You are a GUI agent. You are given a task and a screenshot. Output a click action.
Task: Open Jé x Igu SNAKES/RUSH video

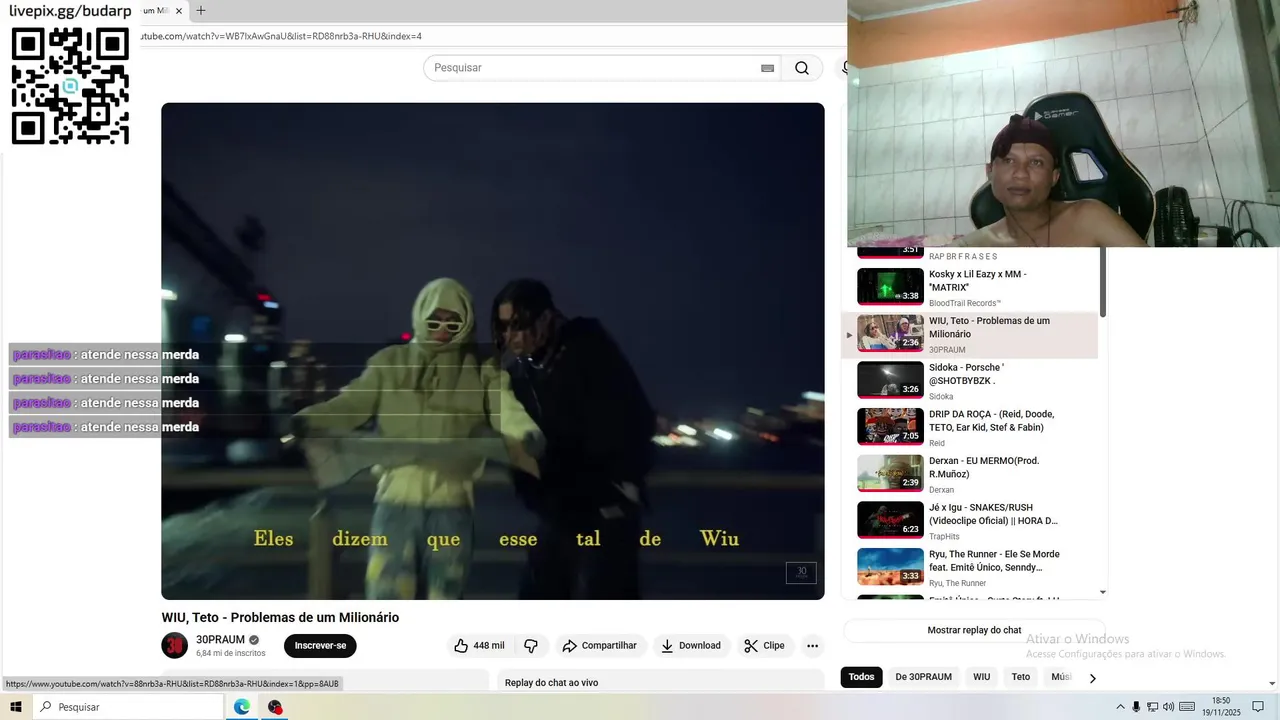[x=970, y=521]
